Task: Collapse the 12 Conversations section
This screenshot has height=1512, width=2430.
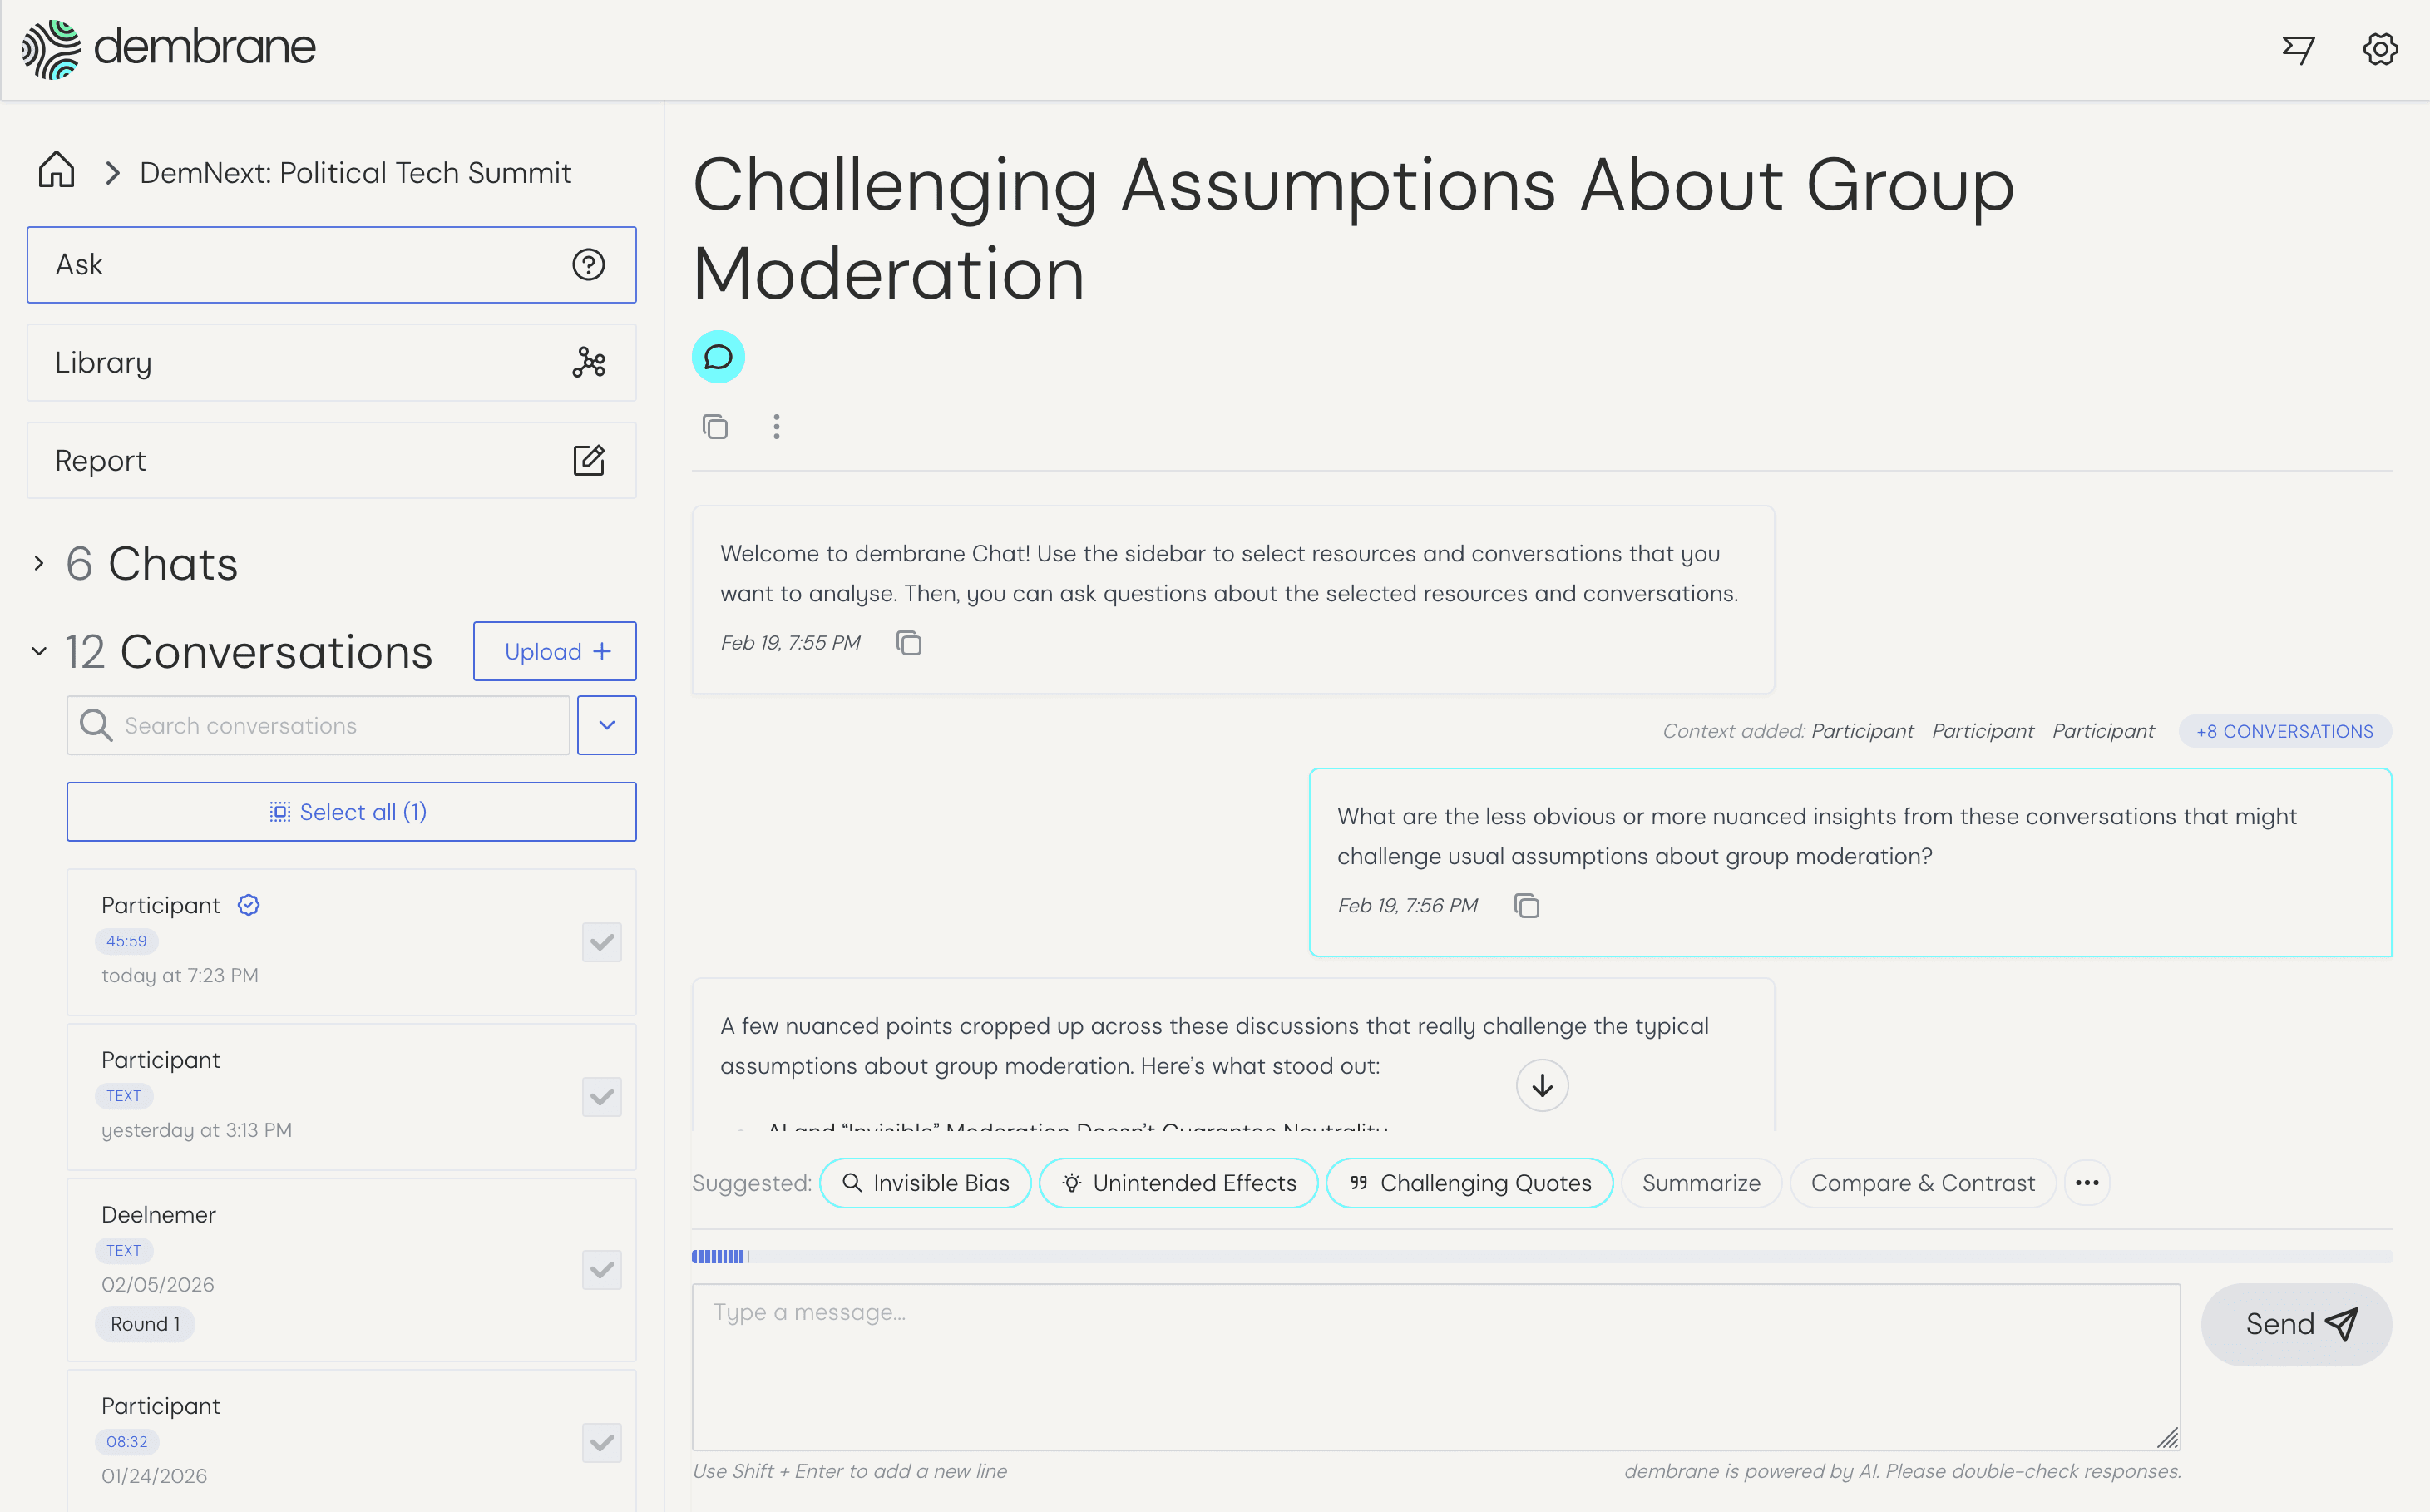Action: tap(39, 652)
